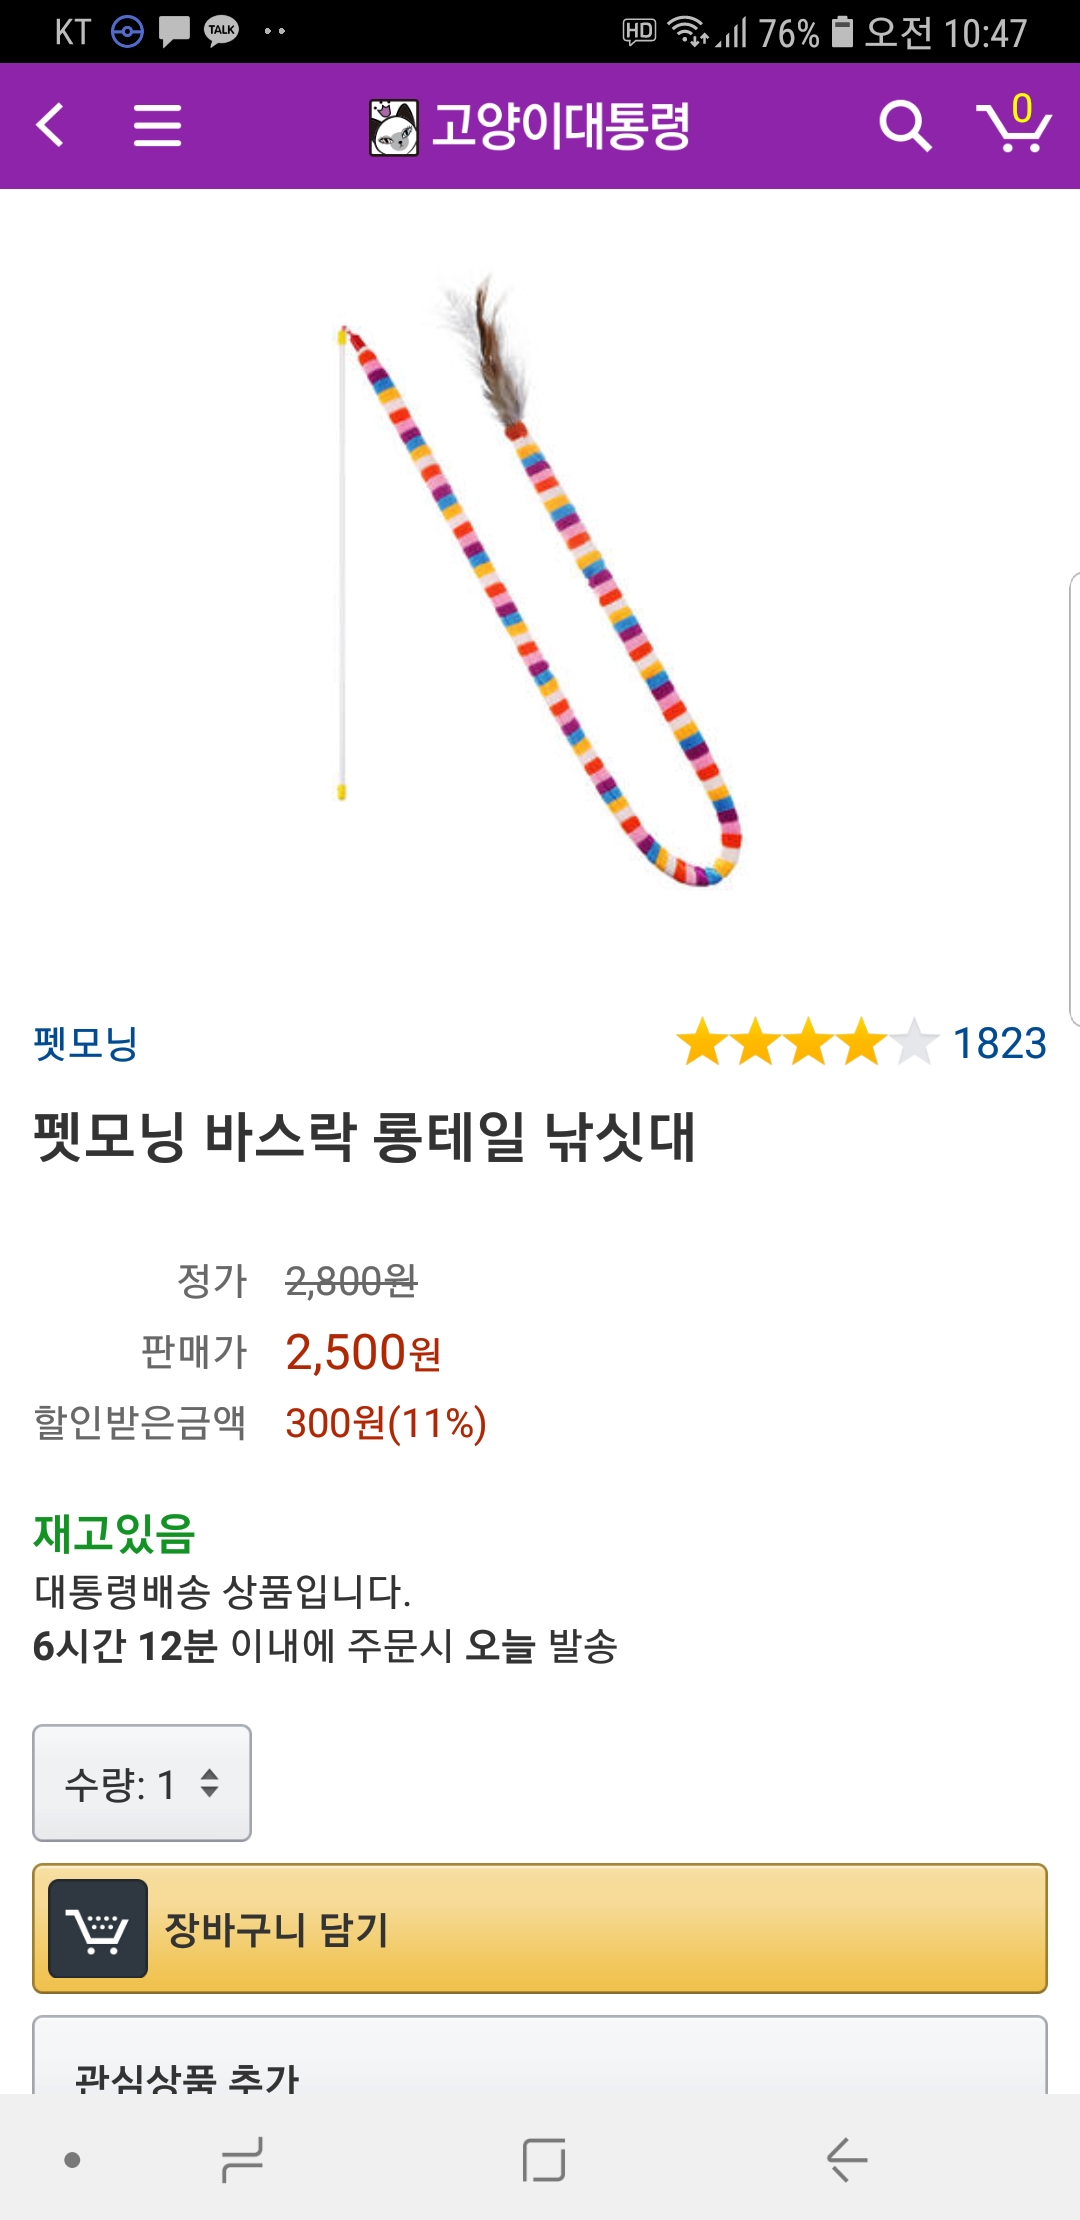Tap the cat logo in header
1080x2220 pixels.
[393, 127]
